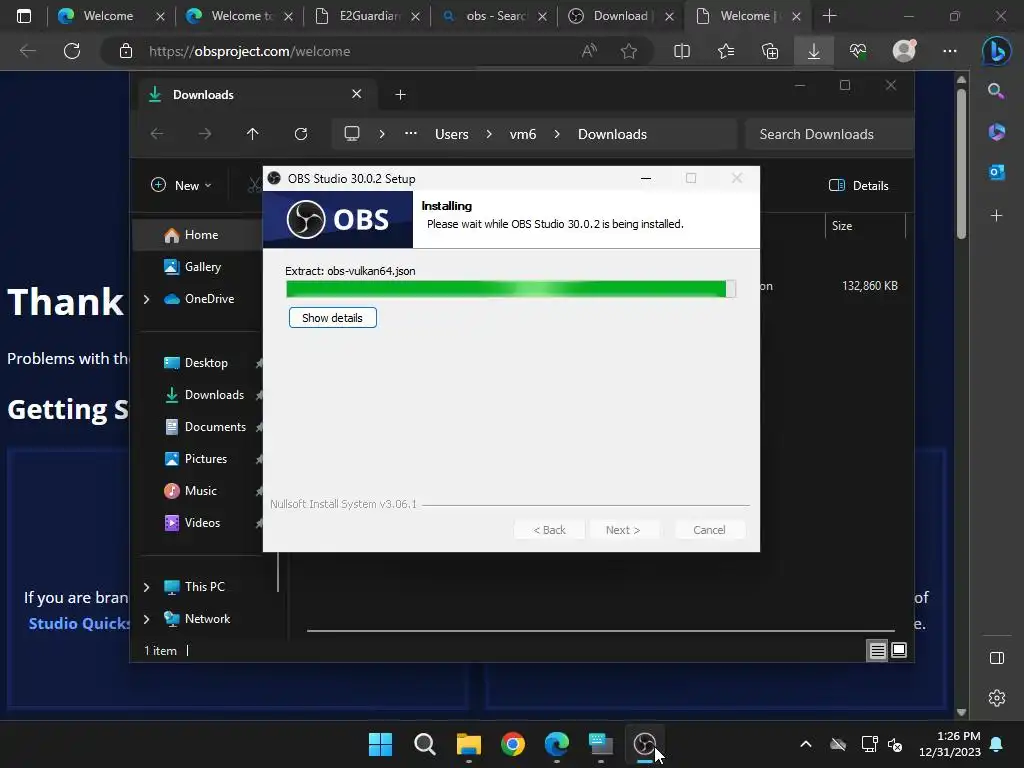Click Cancel in OBS Setup
The width and height of the screenshot is (1024, 768).
point(709,530)
